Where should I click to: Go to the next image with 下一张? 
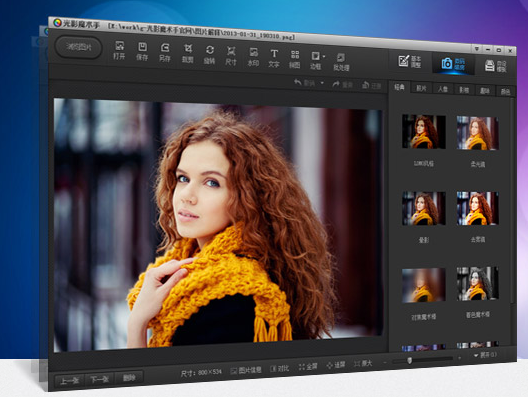(x=99, y=379)
